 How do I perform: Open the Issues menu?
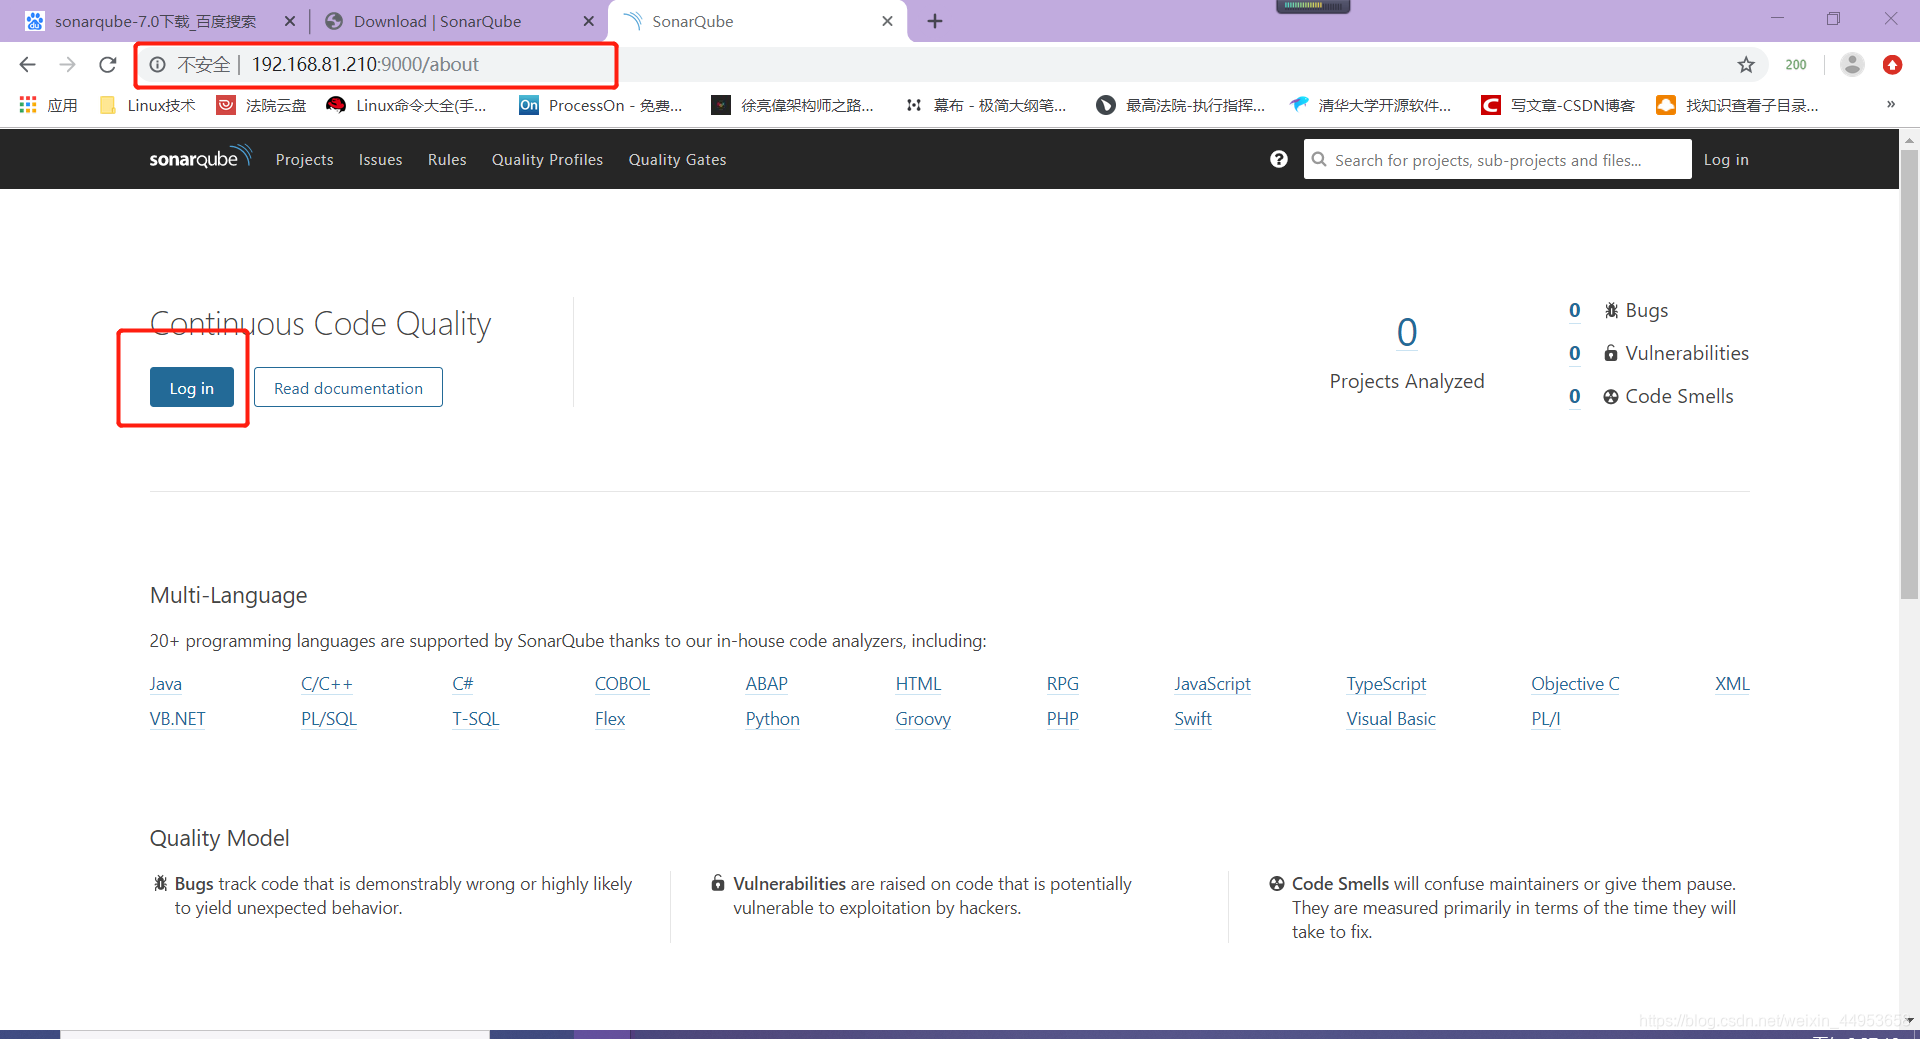coord(381,160)
